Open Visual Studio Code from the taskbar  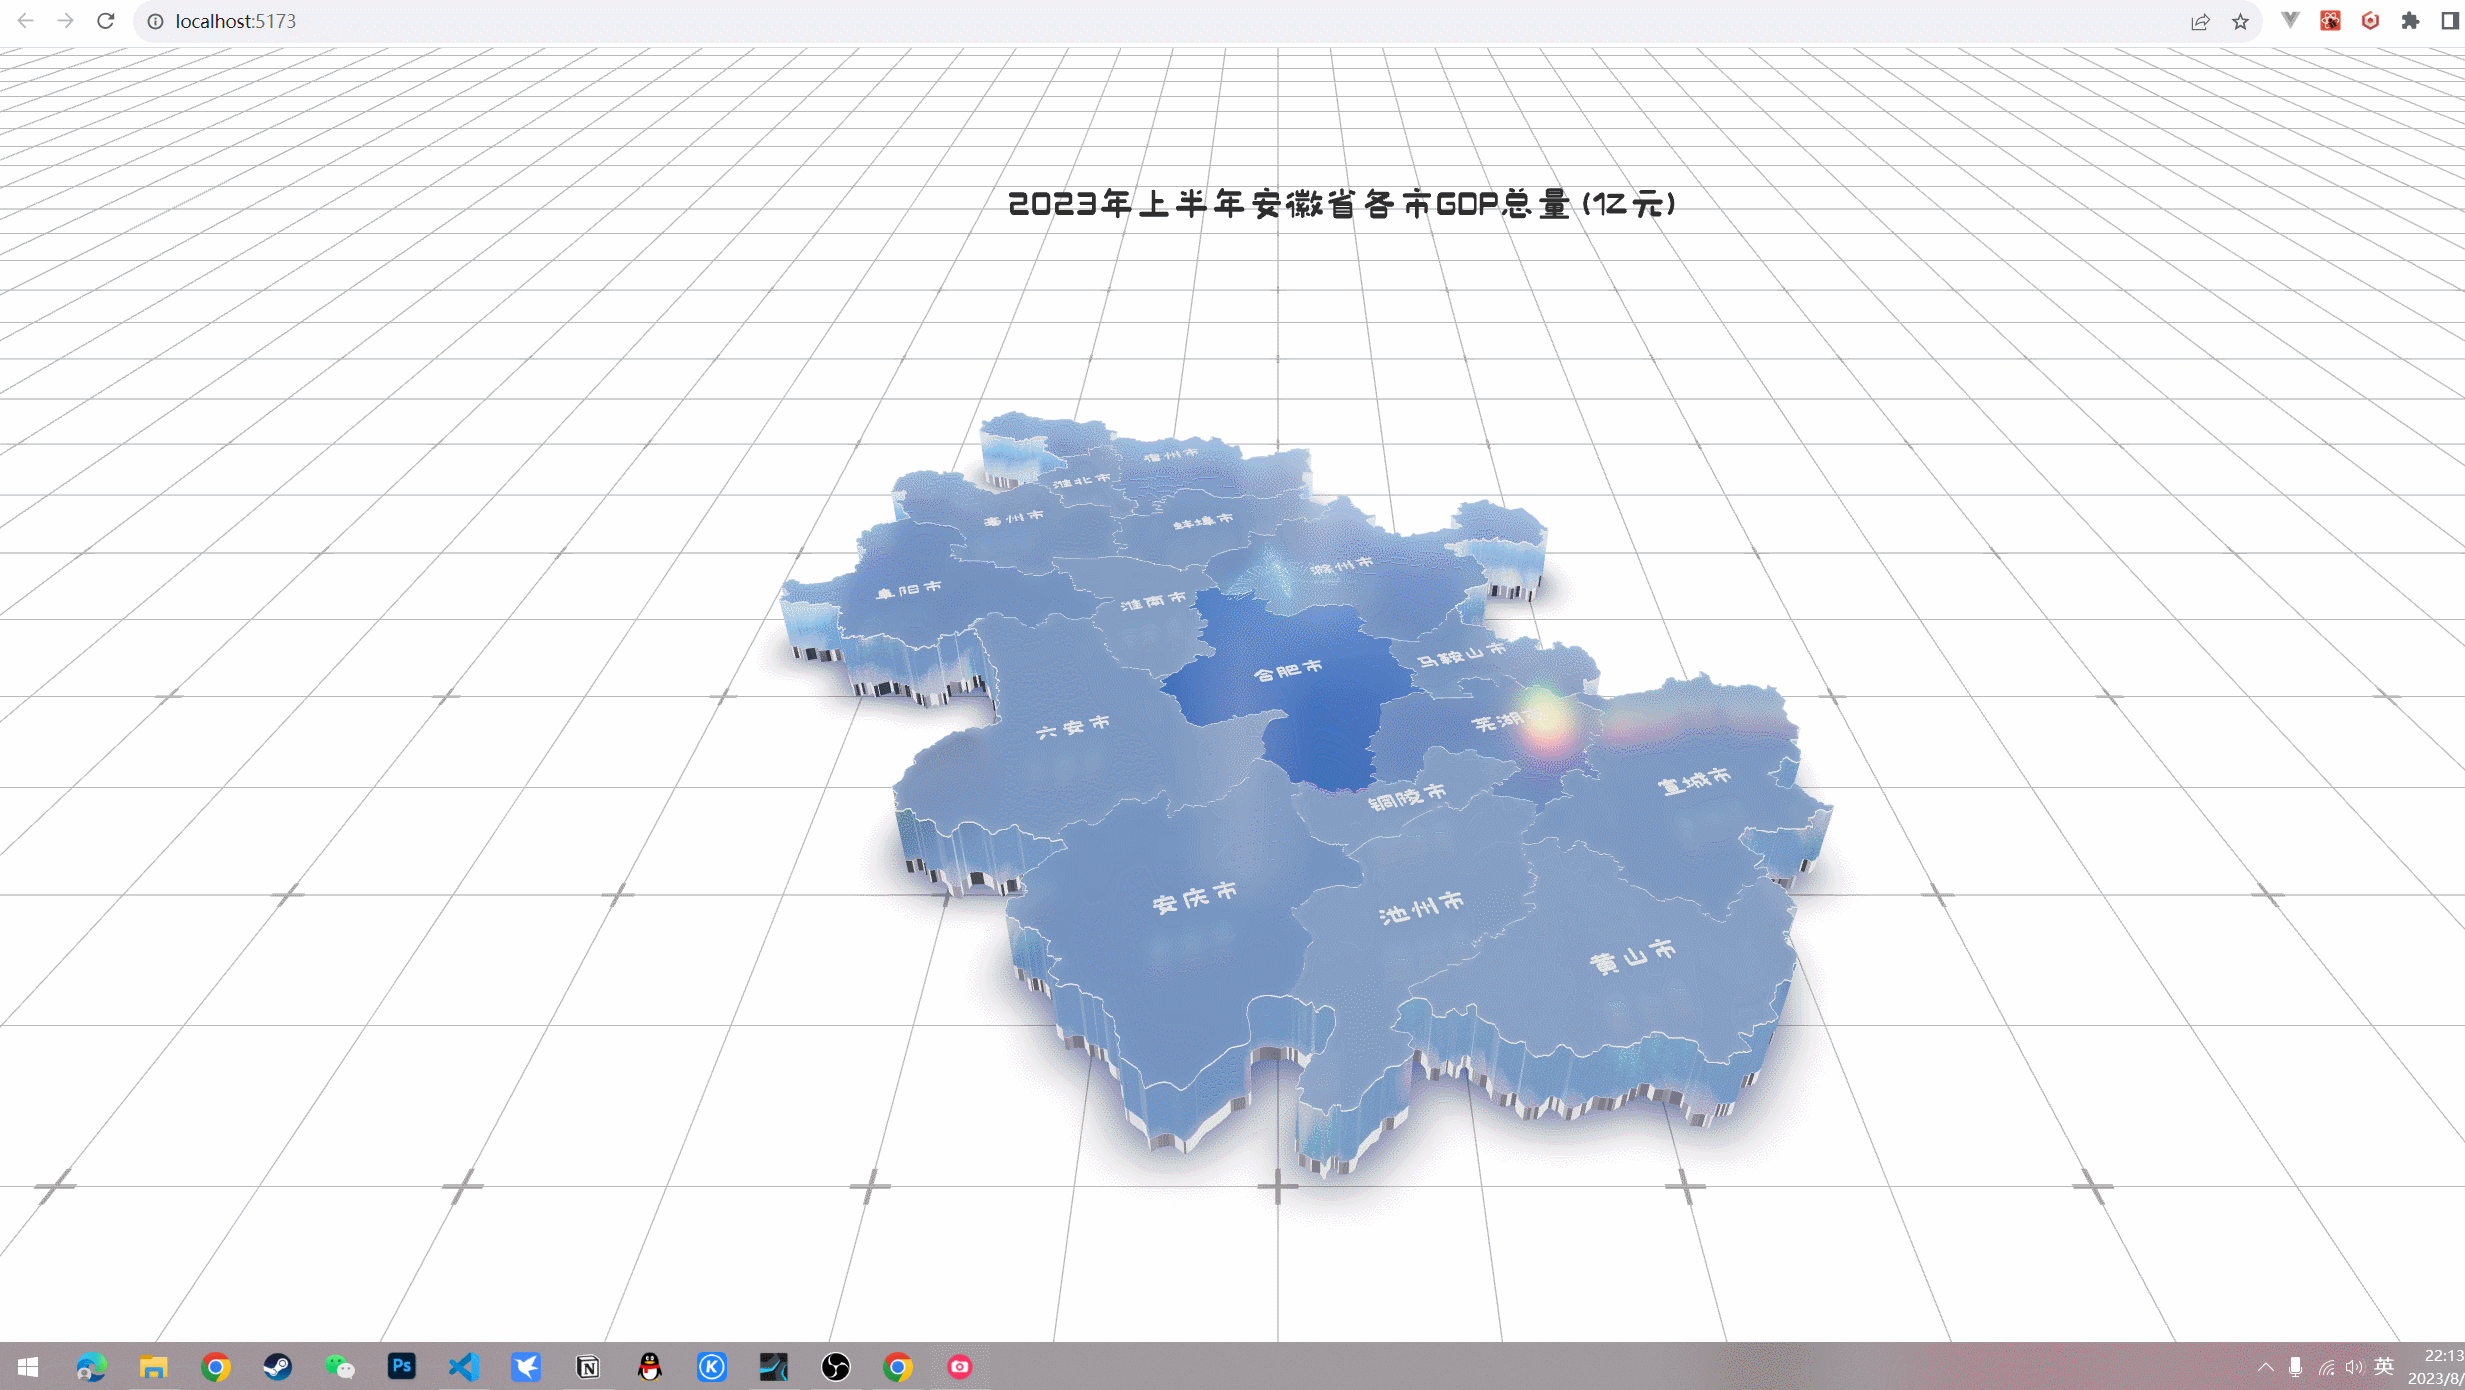[x=464, y=1366]
